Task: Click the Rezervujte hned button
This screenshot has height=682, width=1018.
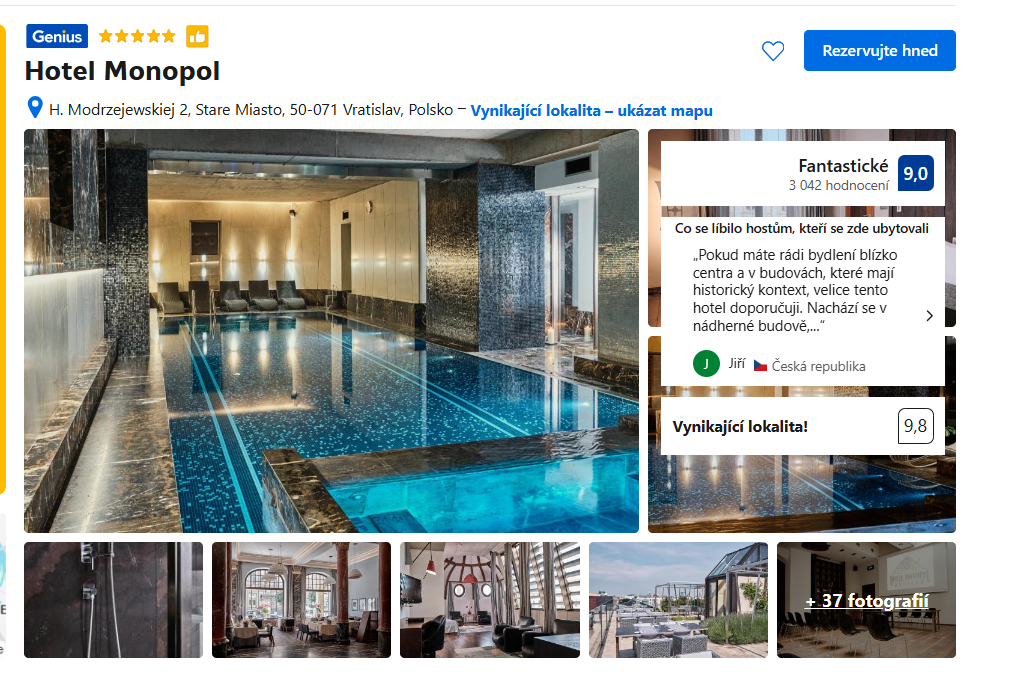Action: coord(880,51)
